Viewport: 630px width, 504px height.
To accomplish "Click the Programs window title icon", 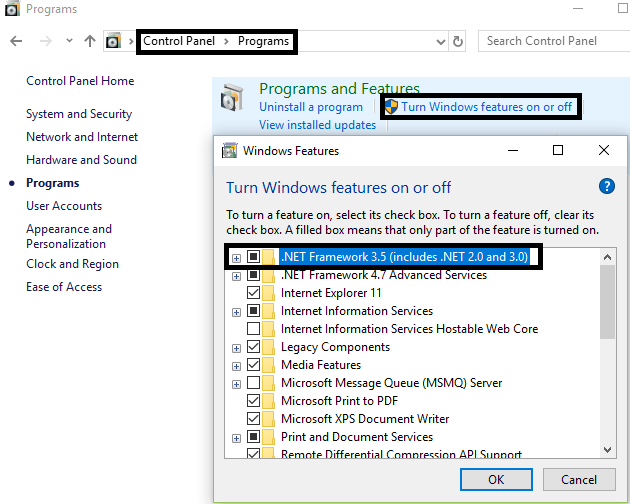I will (x=12, y=9).
